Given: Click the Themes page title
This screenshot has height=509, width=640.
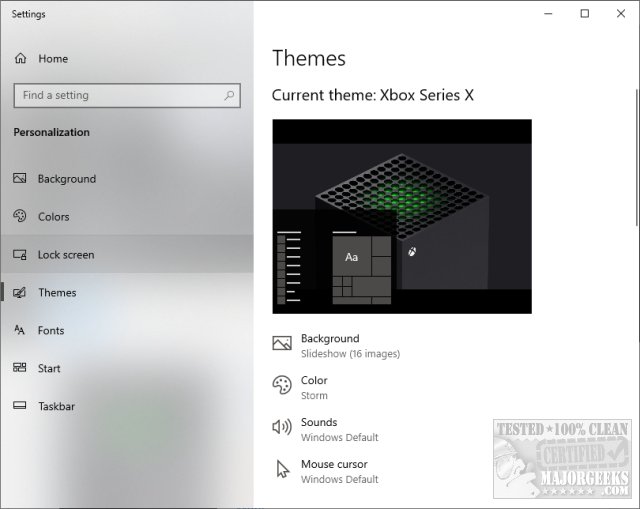Looking at the screenshot, I should click(309, 58).
